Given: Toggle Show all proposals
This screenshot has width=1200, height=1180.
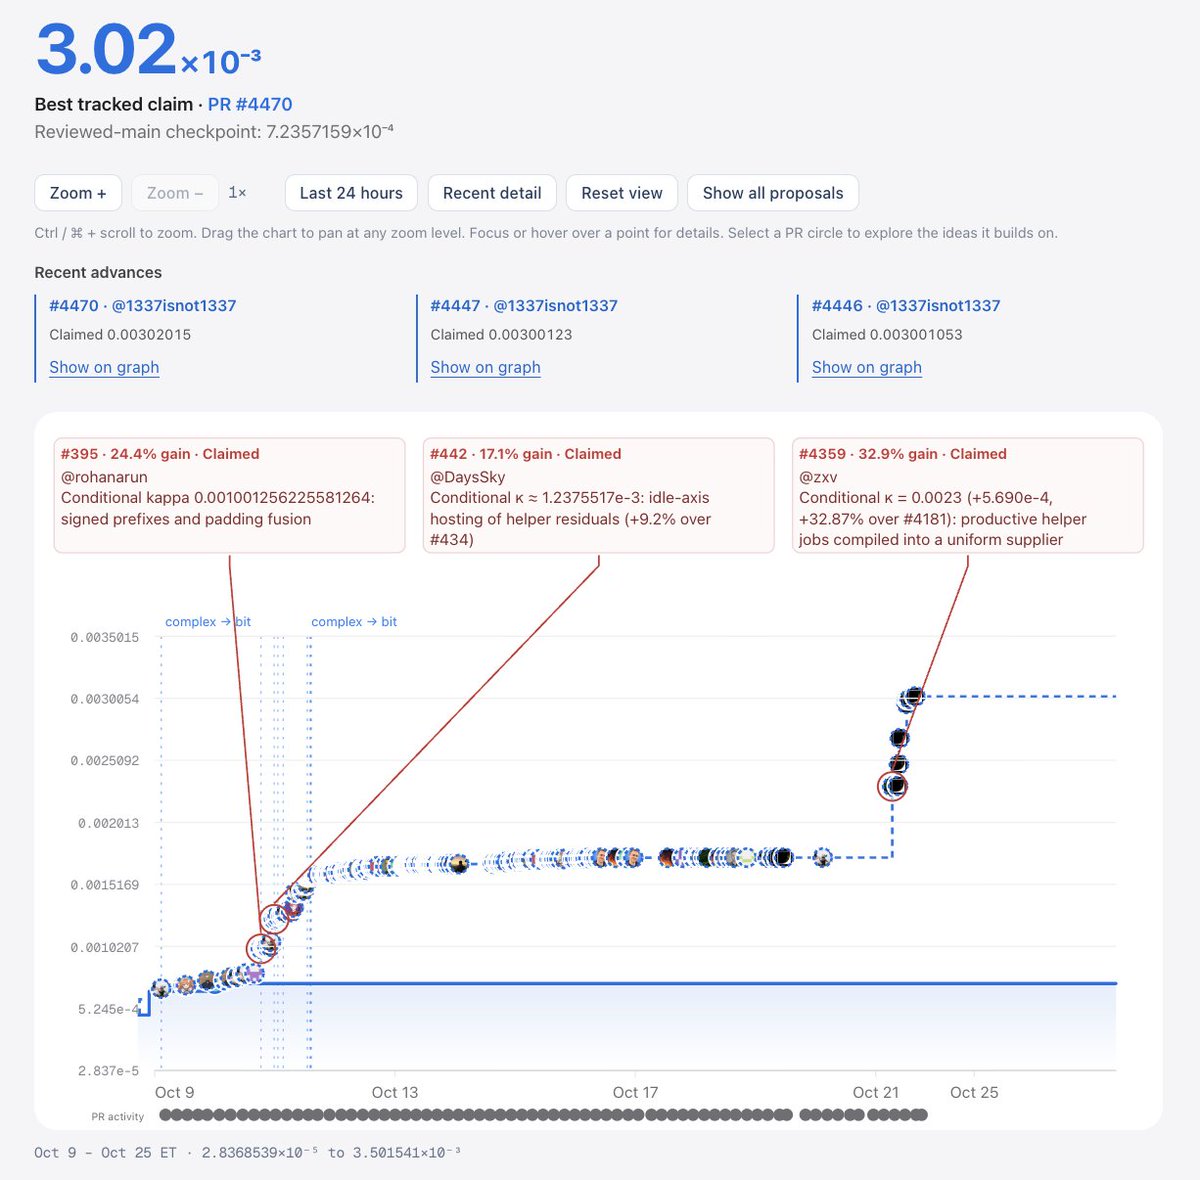Looking at the screenshot, I should (x=773, y=193).
